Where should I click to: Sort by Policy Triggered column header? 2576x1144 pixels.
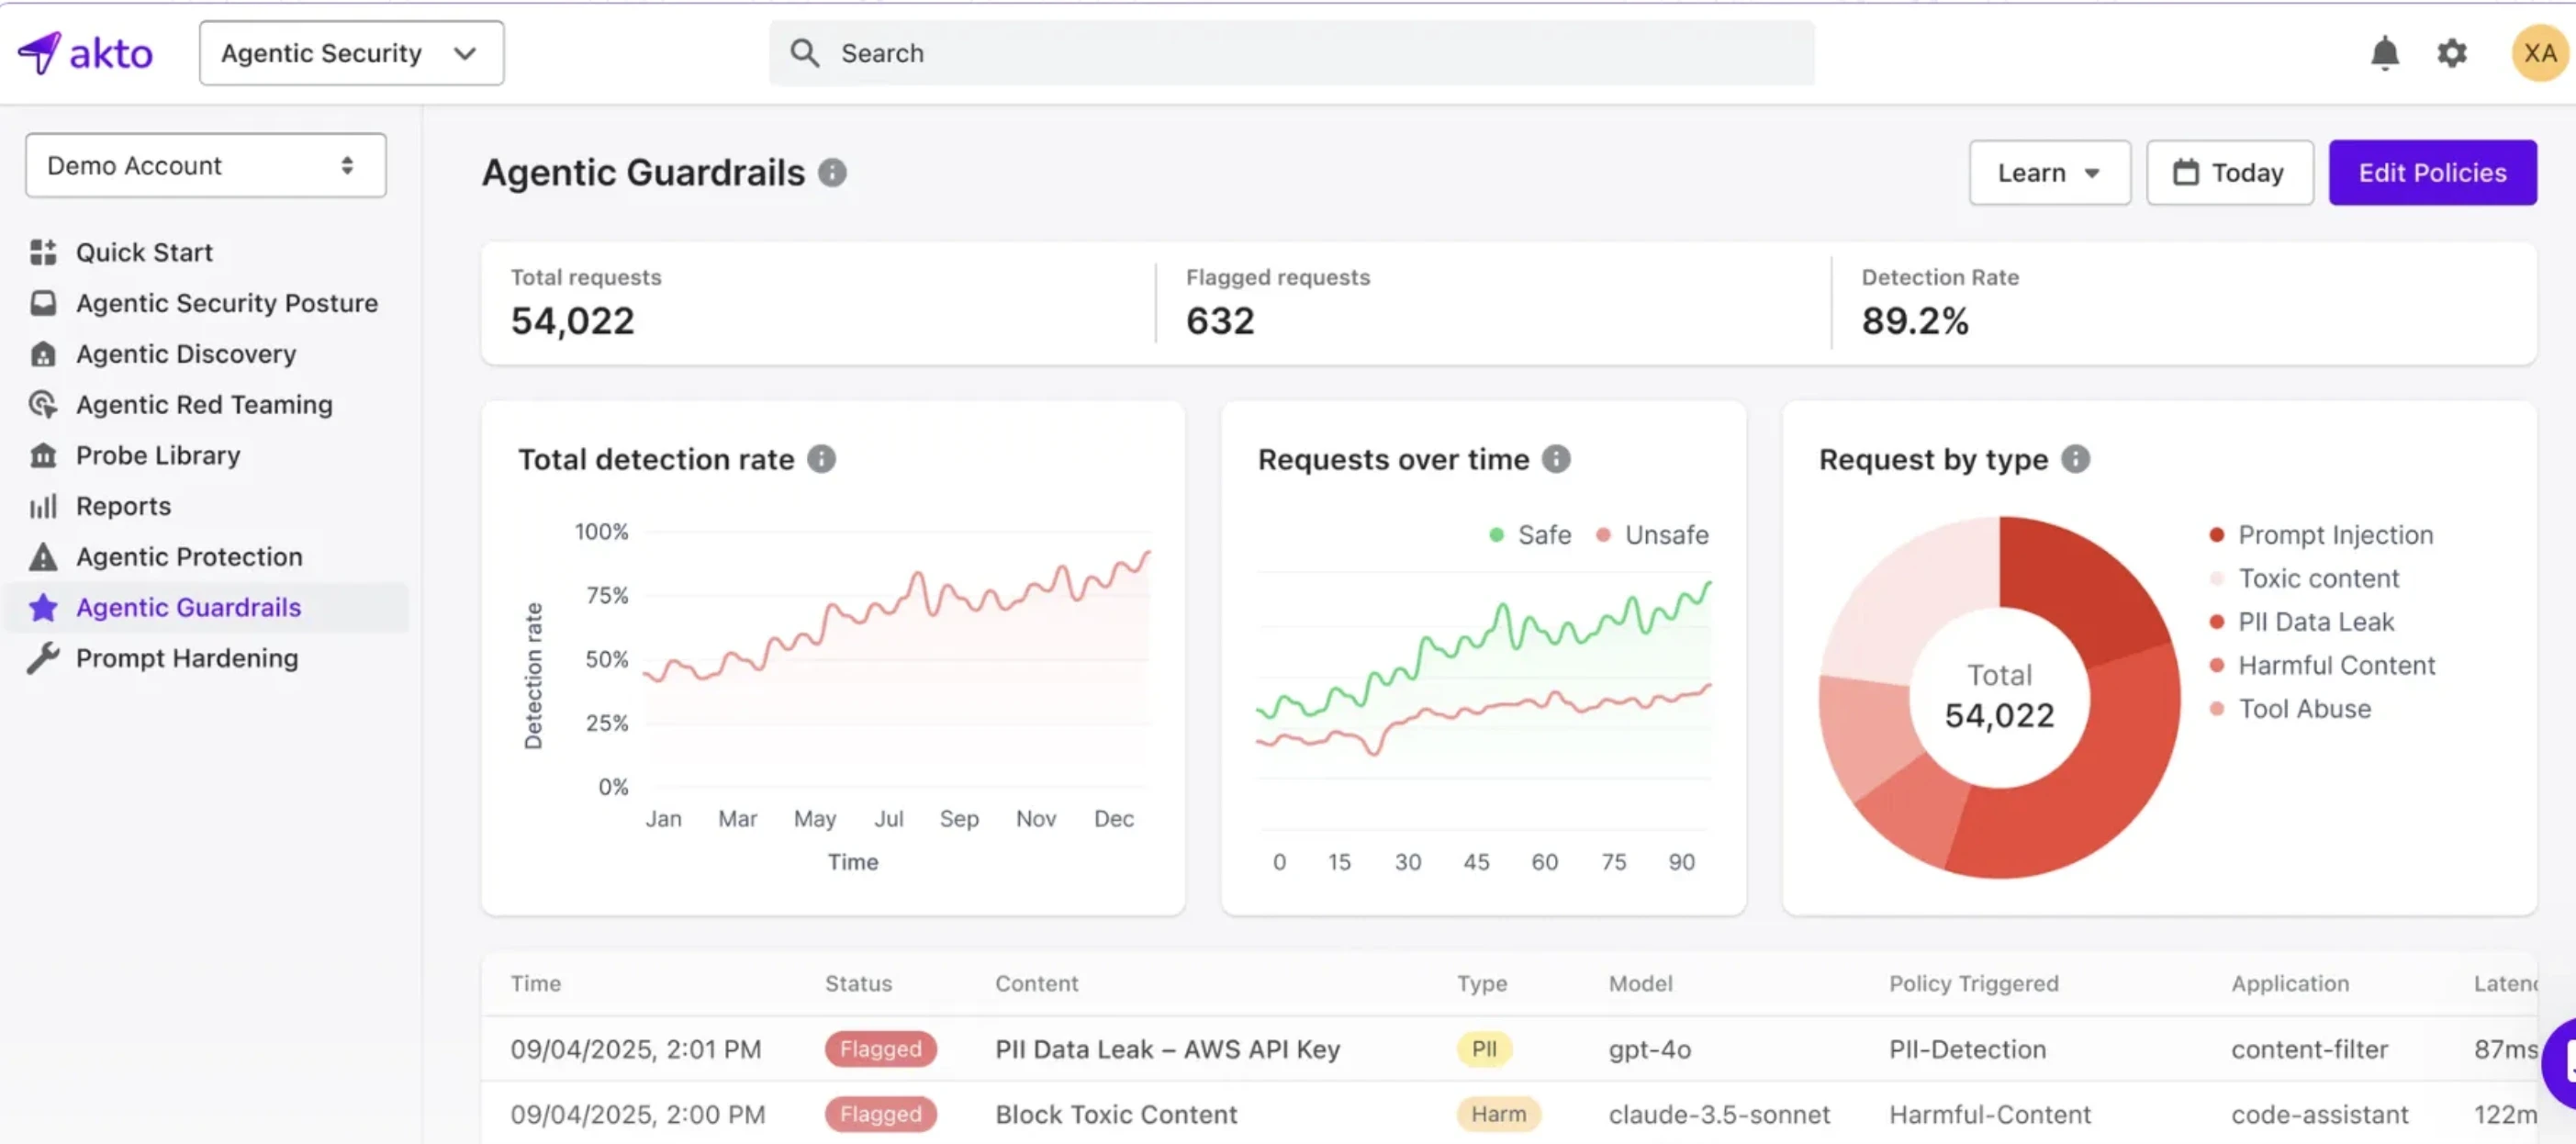pyautogui.click(x=1973, y=983)
